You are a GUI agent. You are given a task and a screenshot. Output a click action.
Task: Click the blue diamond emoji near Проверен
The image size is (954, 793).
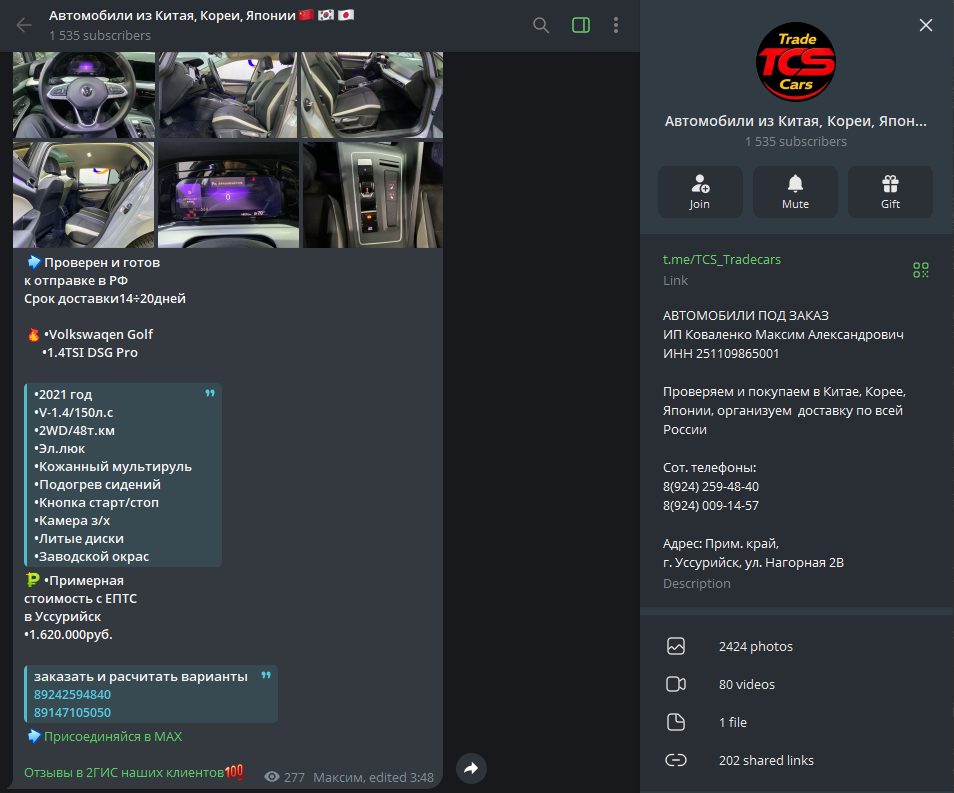pyautogui.click(x=33, y=262)
